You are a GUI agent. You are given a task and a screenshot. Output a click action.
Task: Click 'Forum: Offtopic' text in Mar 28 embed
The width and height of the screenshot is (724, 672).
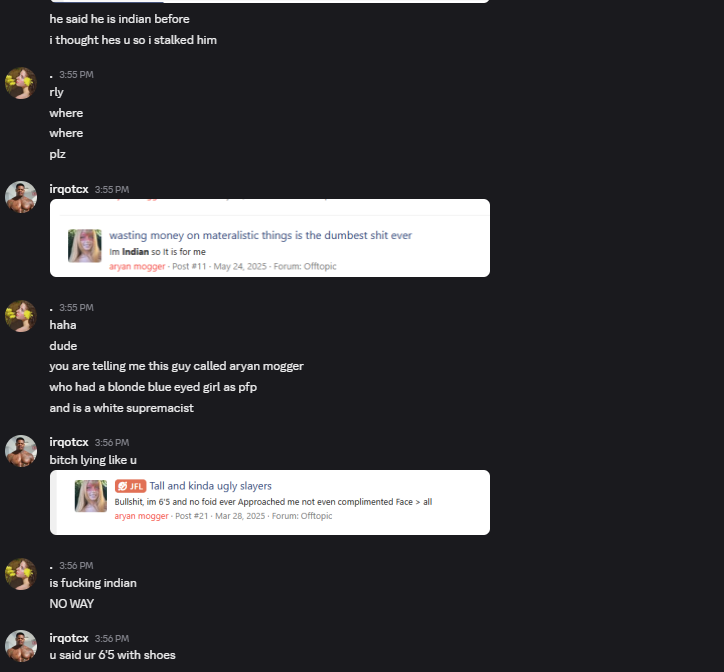[x=302, y=516]
